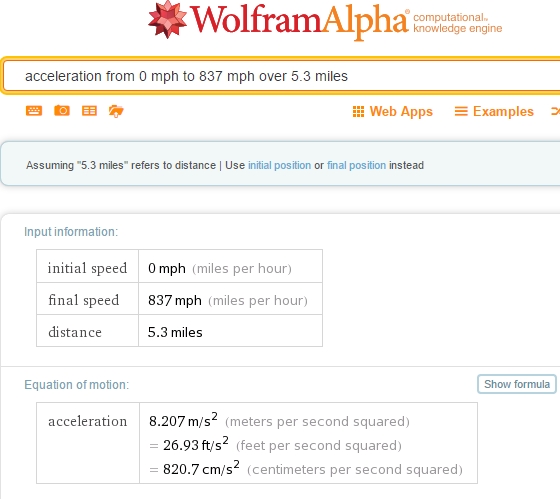This screenshot has width=560, height=499.
Task: Click the data input table icon
Action: 89,111
